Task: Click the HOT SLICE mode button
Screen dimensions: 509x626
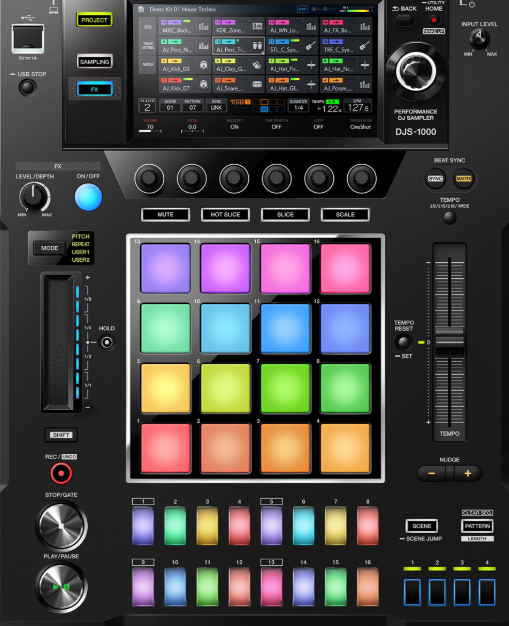Action: [x=225, y=214]
